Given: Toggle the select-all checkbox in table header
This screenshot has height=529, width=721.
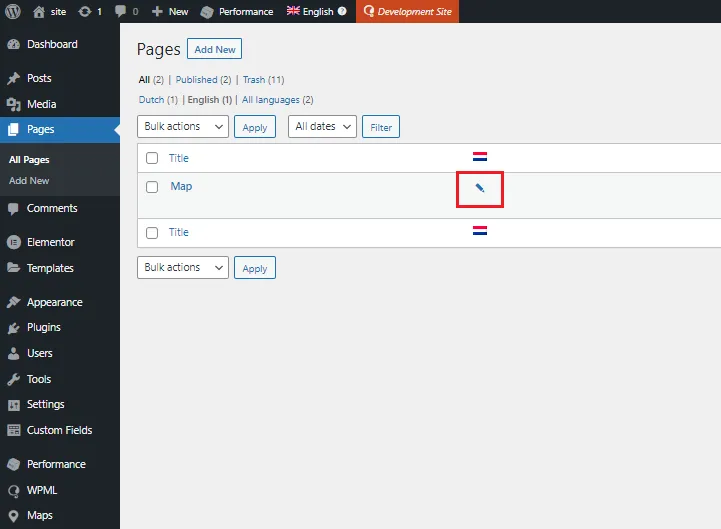Looking at the screenshot, I should (x=152, y=158).
